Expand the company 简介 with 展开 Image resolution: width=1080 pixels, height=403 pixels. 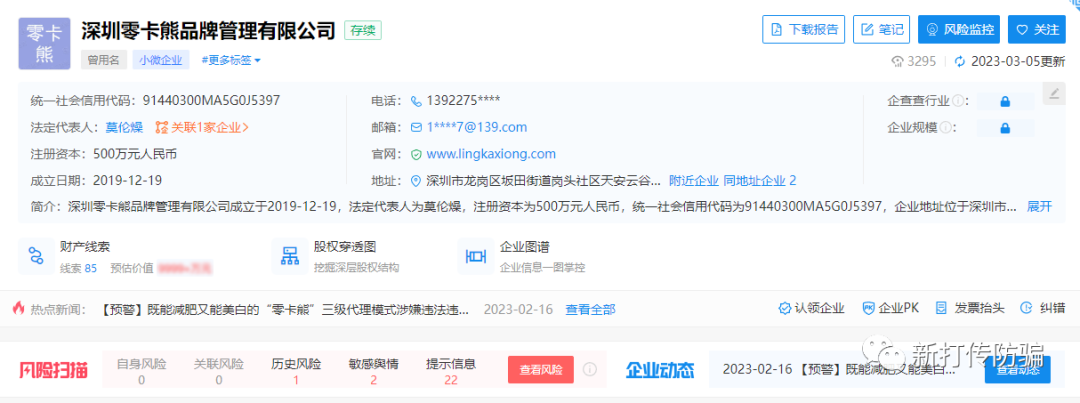[1039, 206]
